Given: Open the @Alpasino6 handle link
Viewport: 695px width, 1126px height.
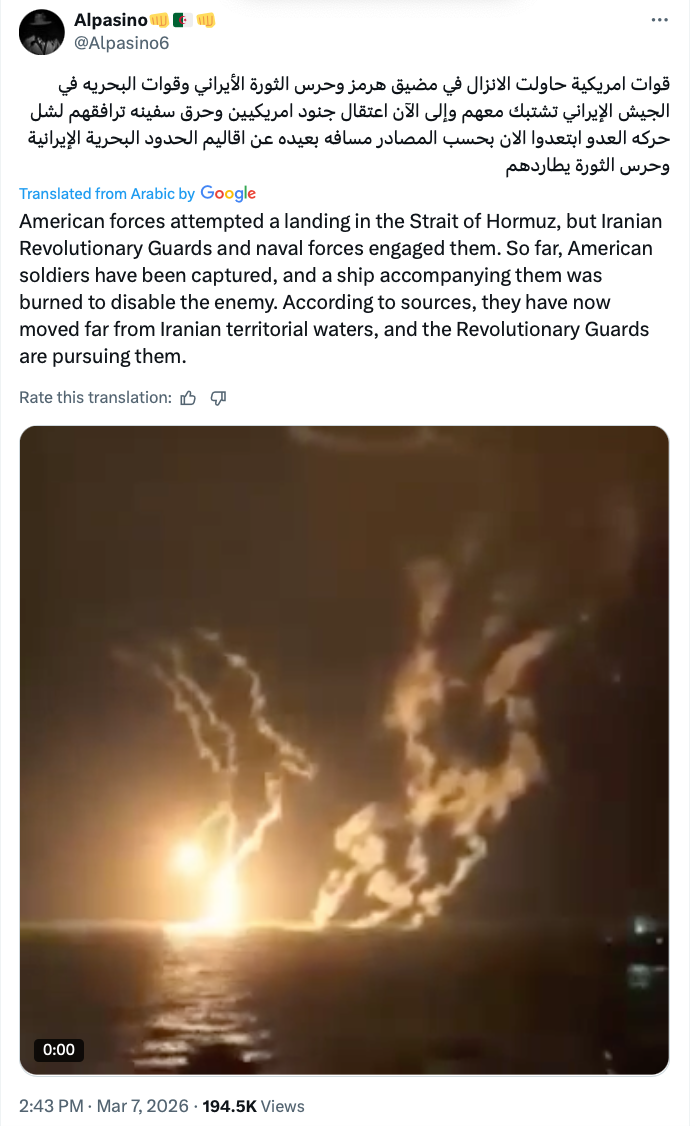Looking at the screenshot, I should (121, 43).
